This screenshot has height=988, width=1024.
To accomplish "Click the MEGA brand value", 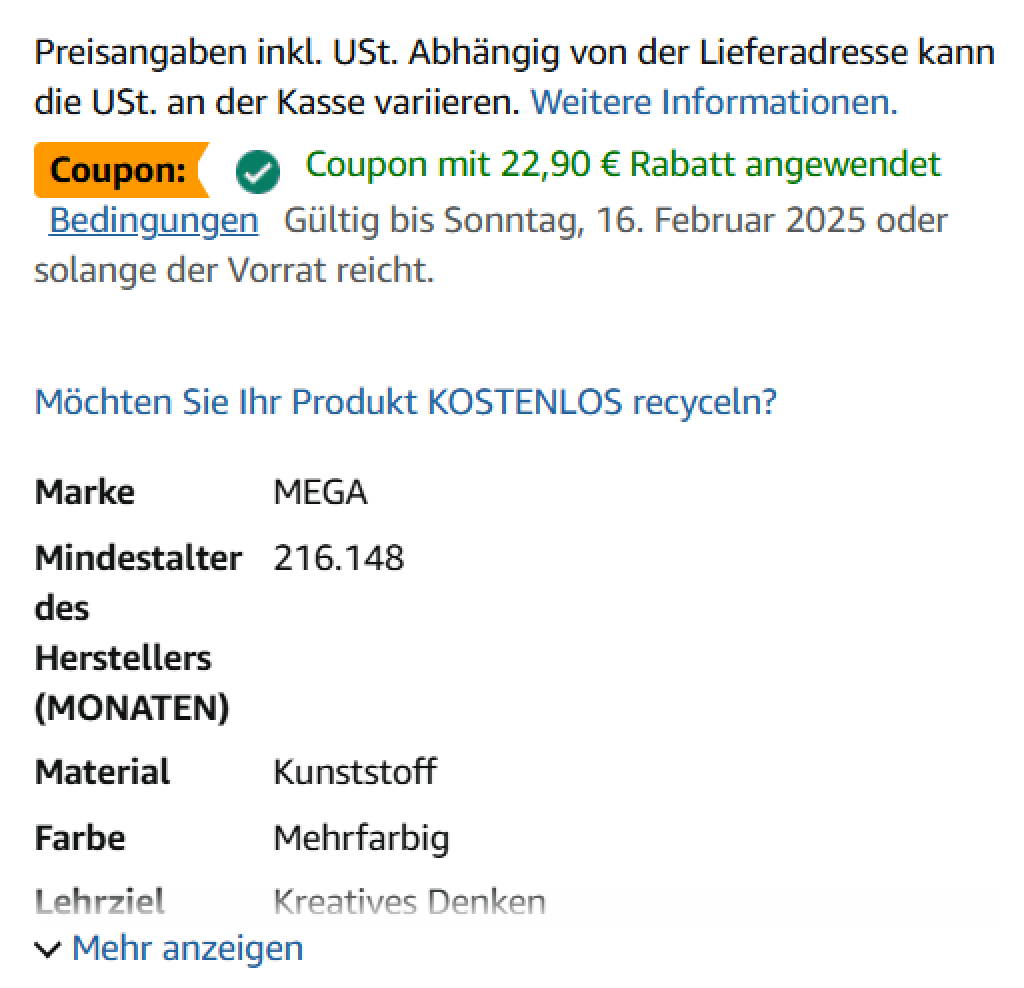I will pos(320,492).
